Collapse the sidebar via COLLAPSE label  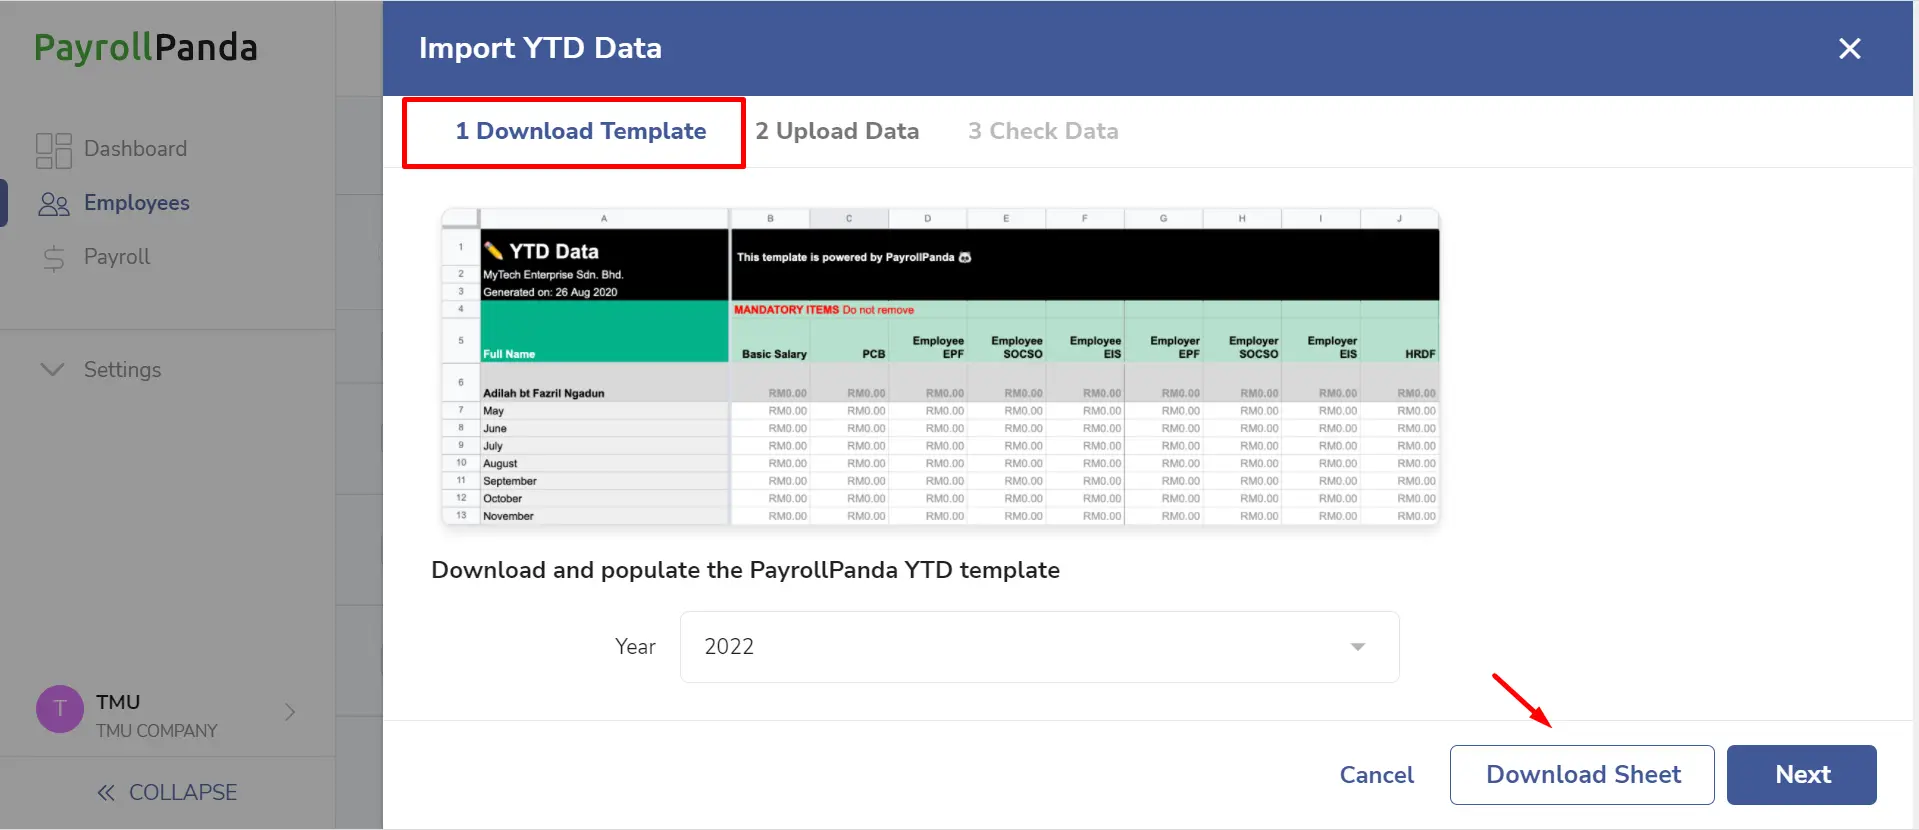pos(183,793)
